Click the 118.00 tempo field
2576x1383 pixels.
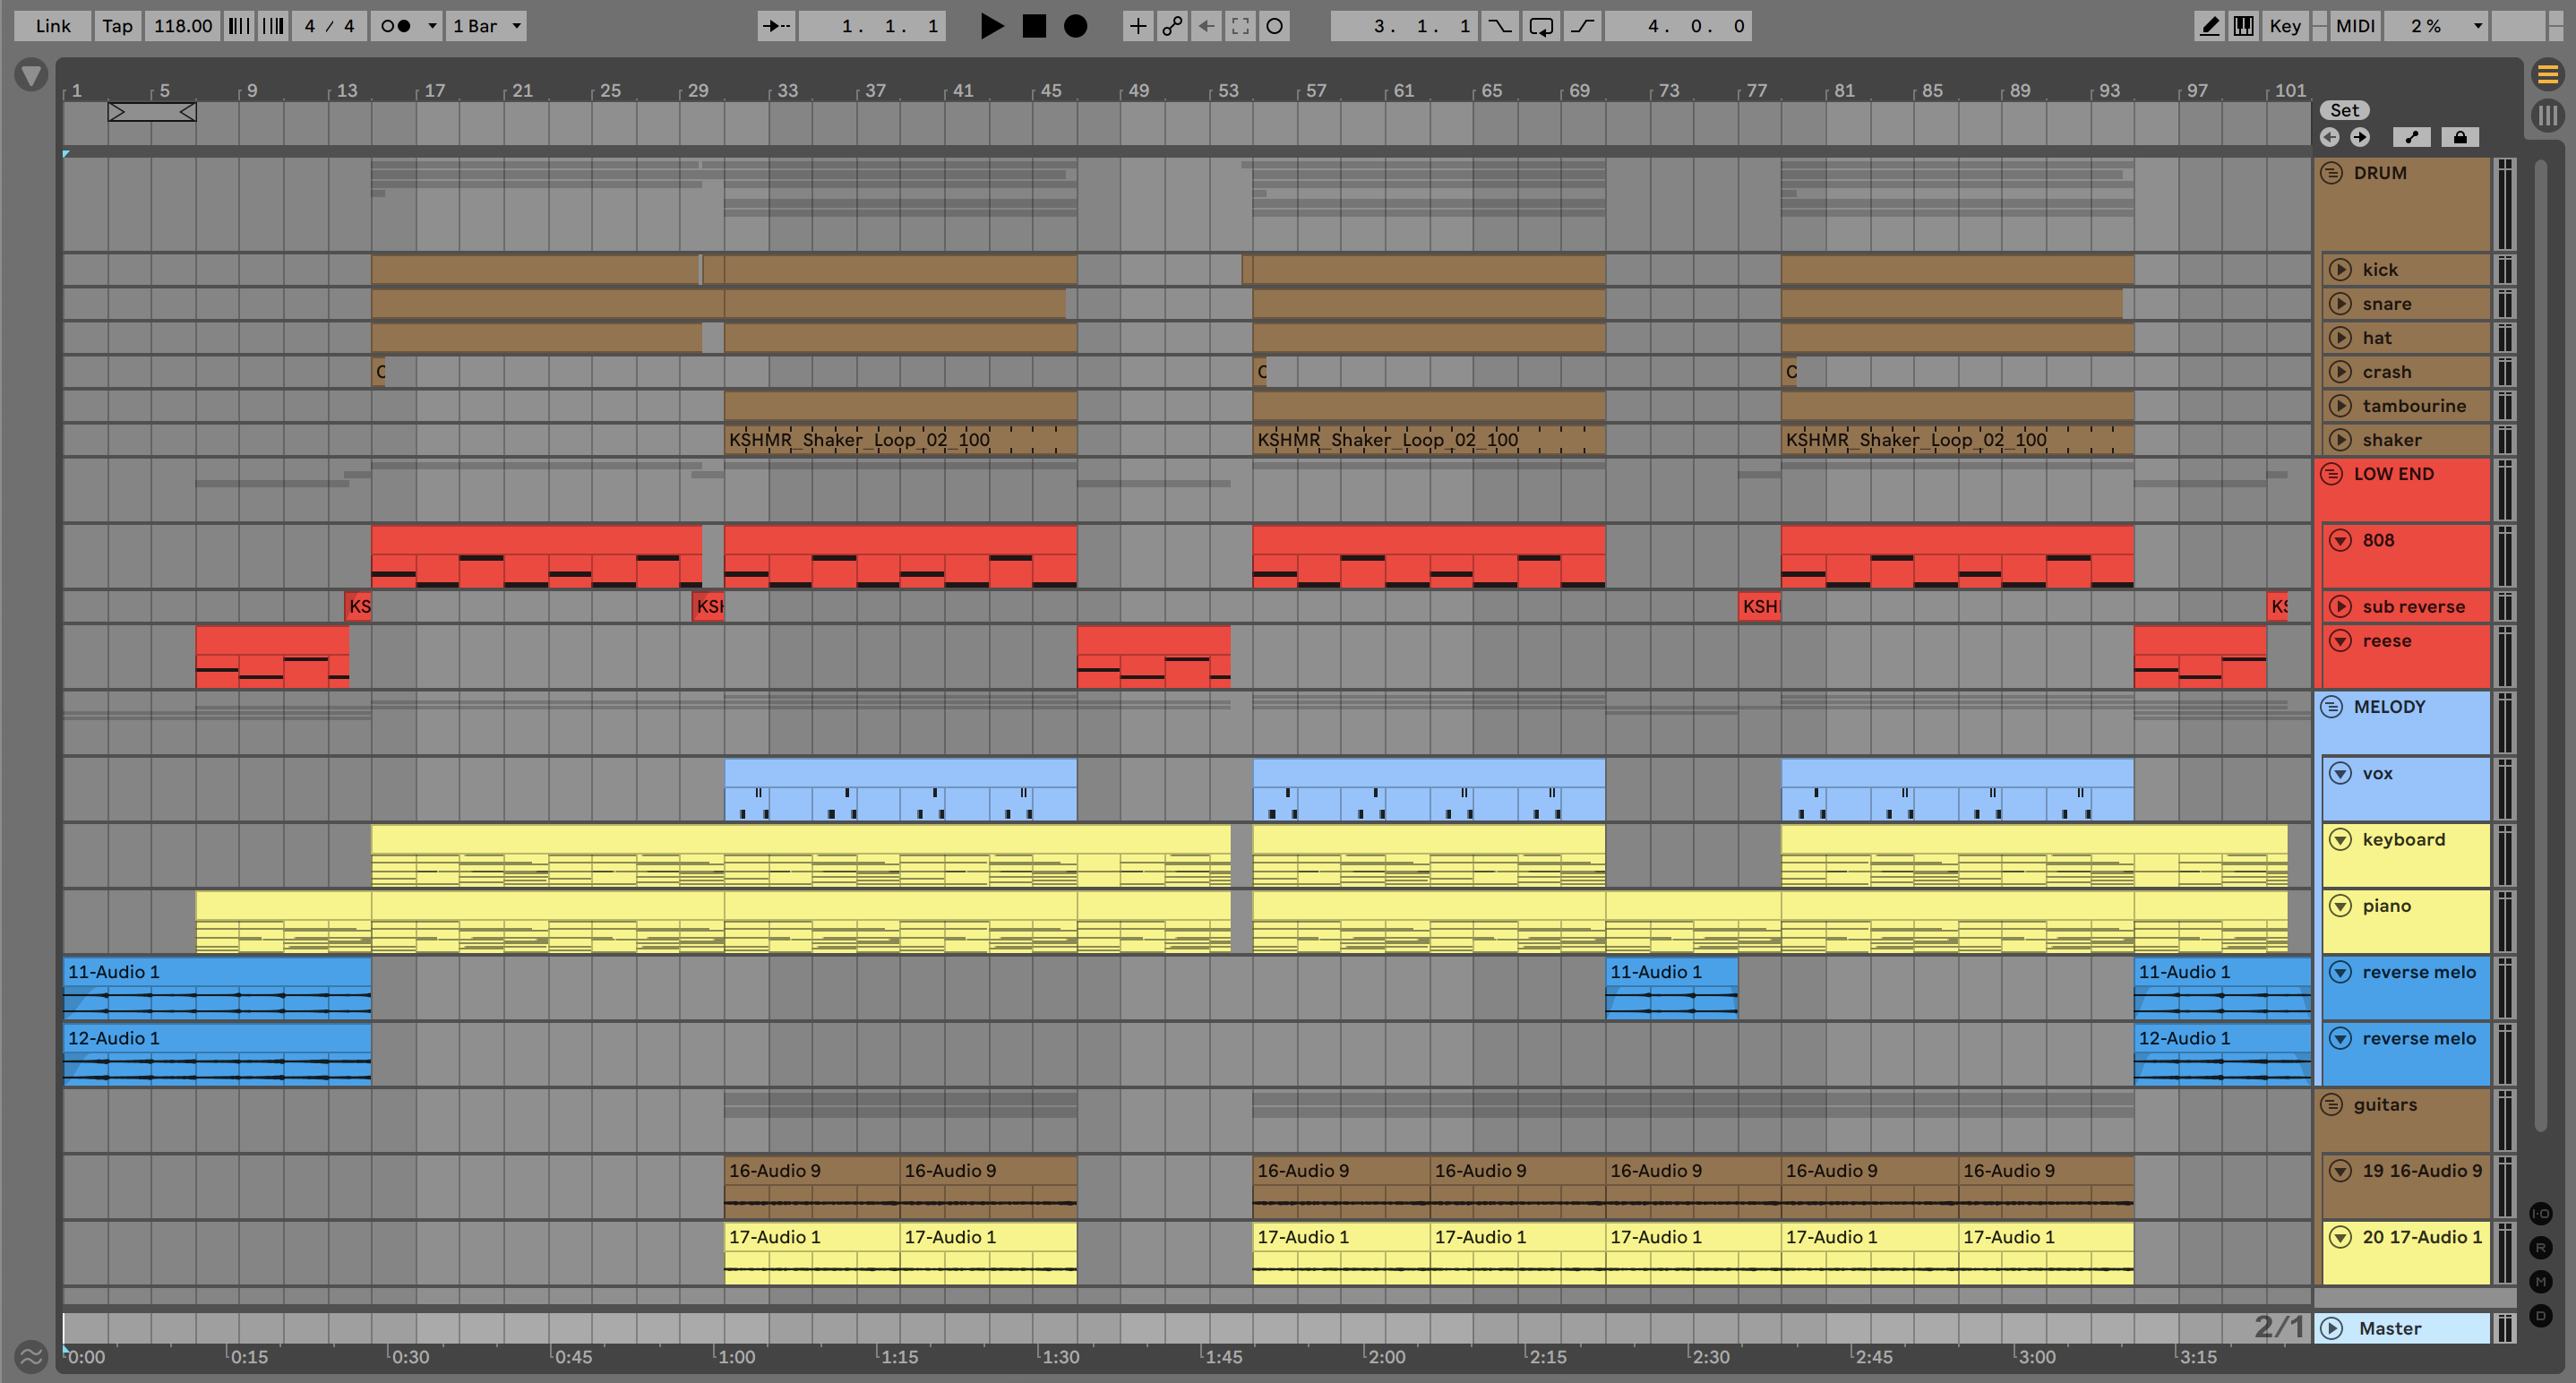(x=182, y=26)
